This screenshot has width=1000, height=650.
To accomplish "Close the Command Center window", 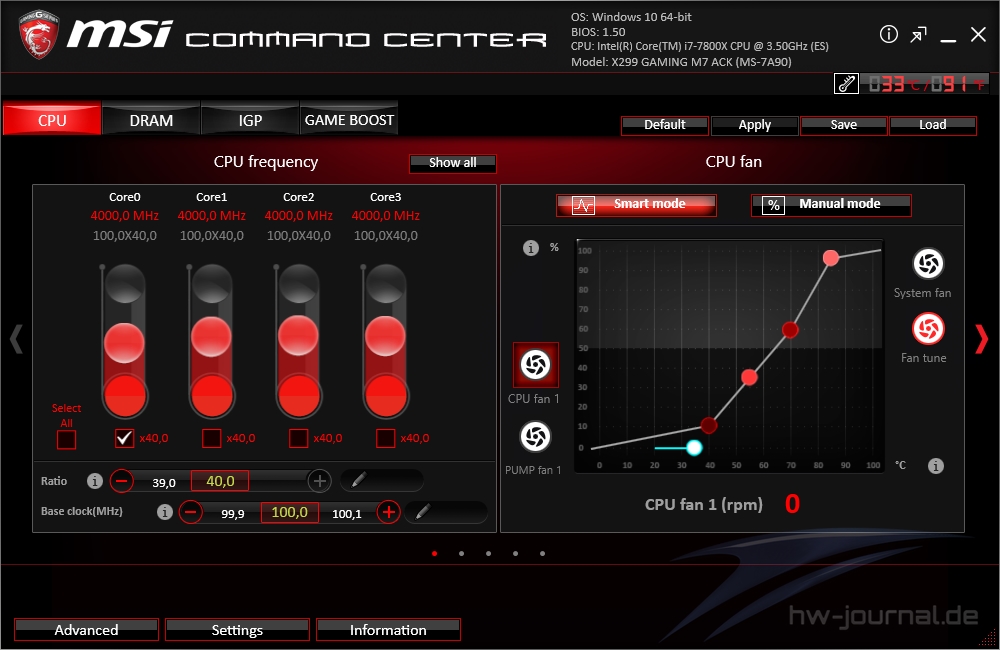I will (978, 34).
